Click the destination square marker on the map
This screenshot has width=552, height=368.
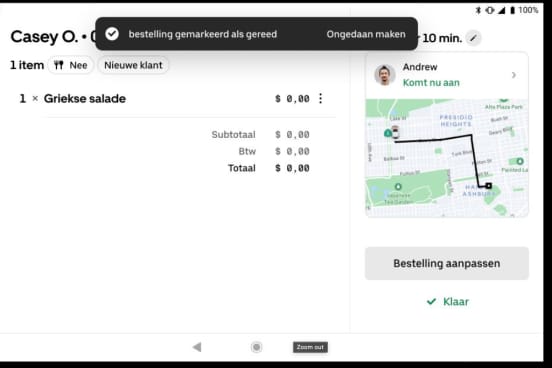(489, 186)
